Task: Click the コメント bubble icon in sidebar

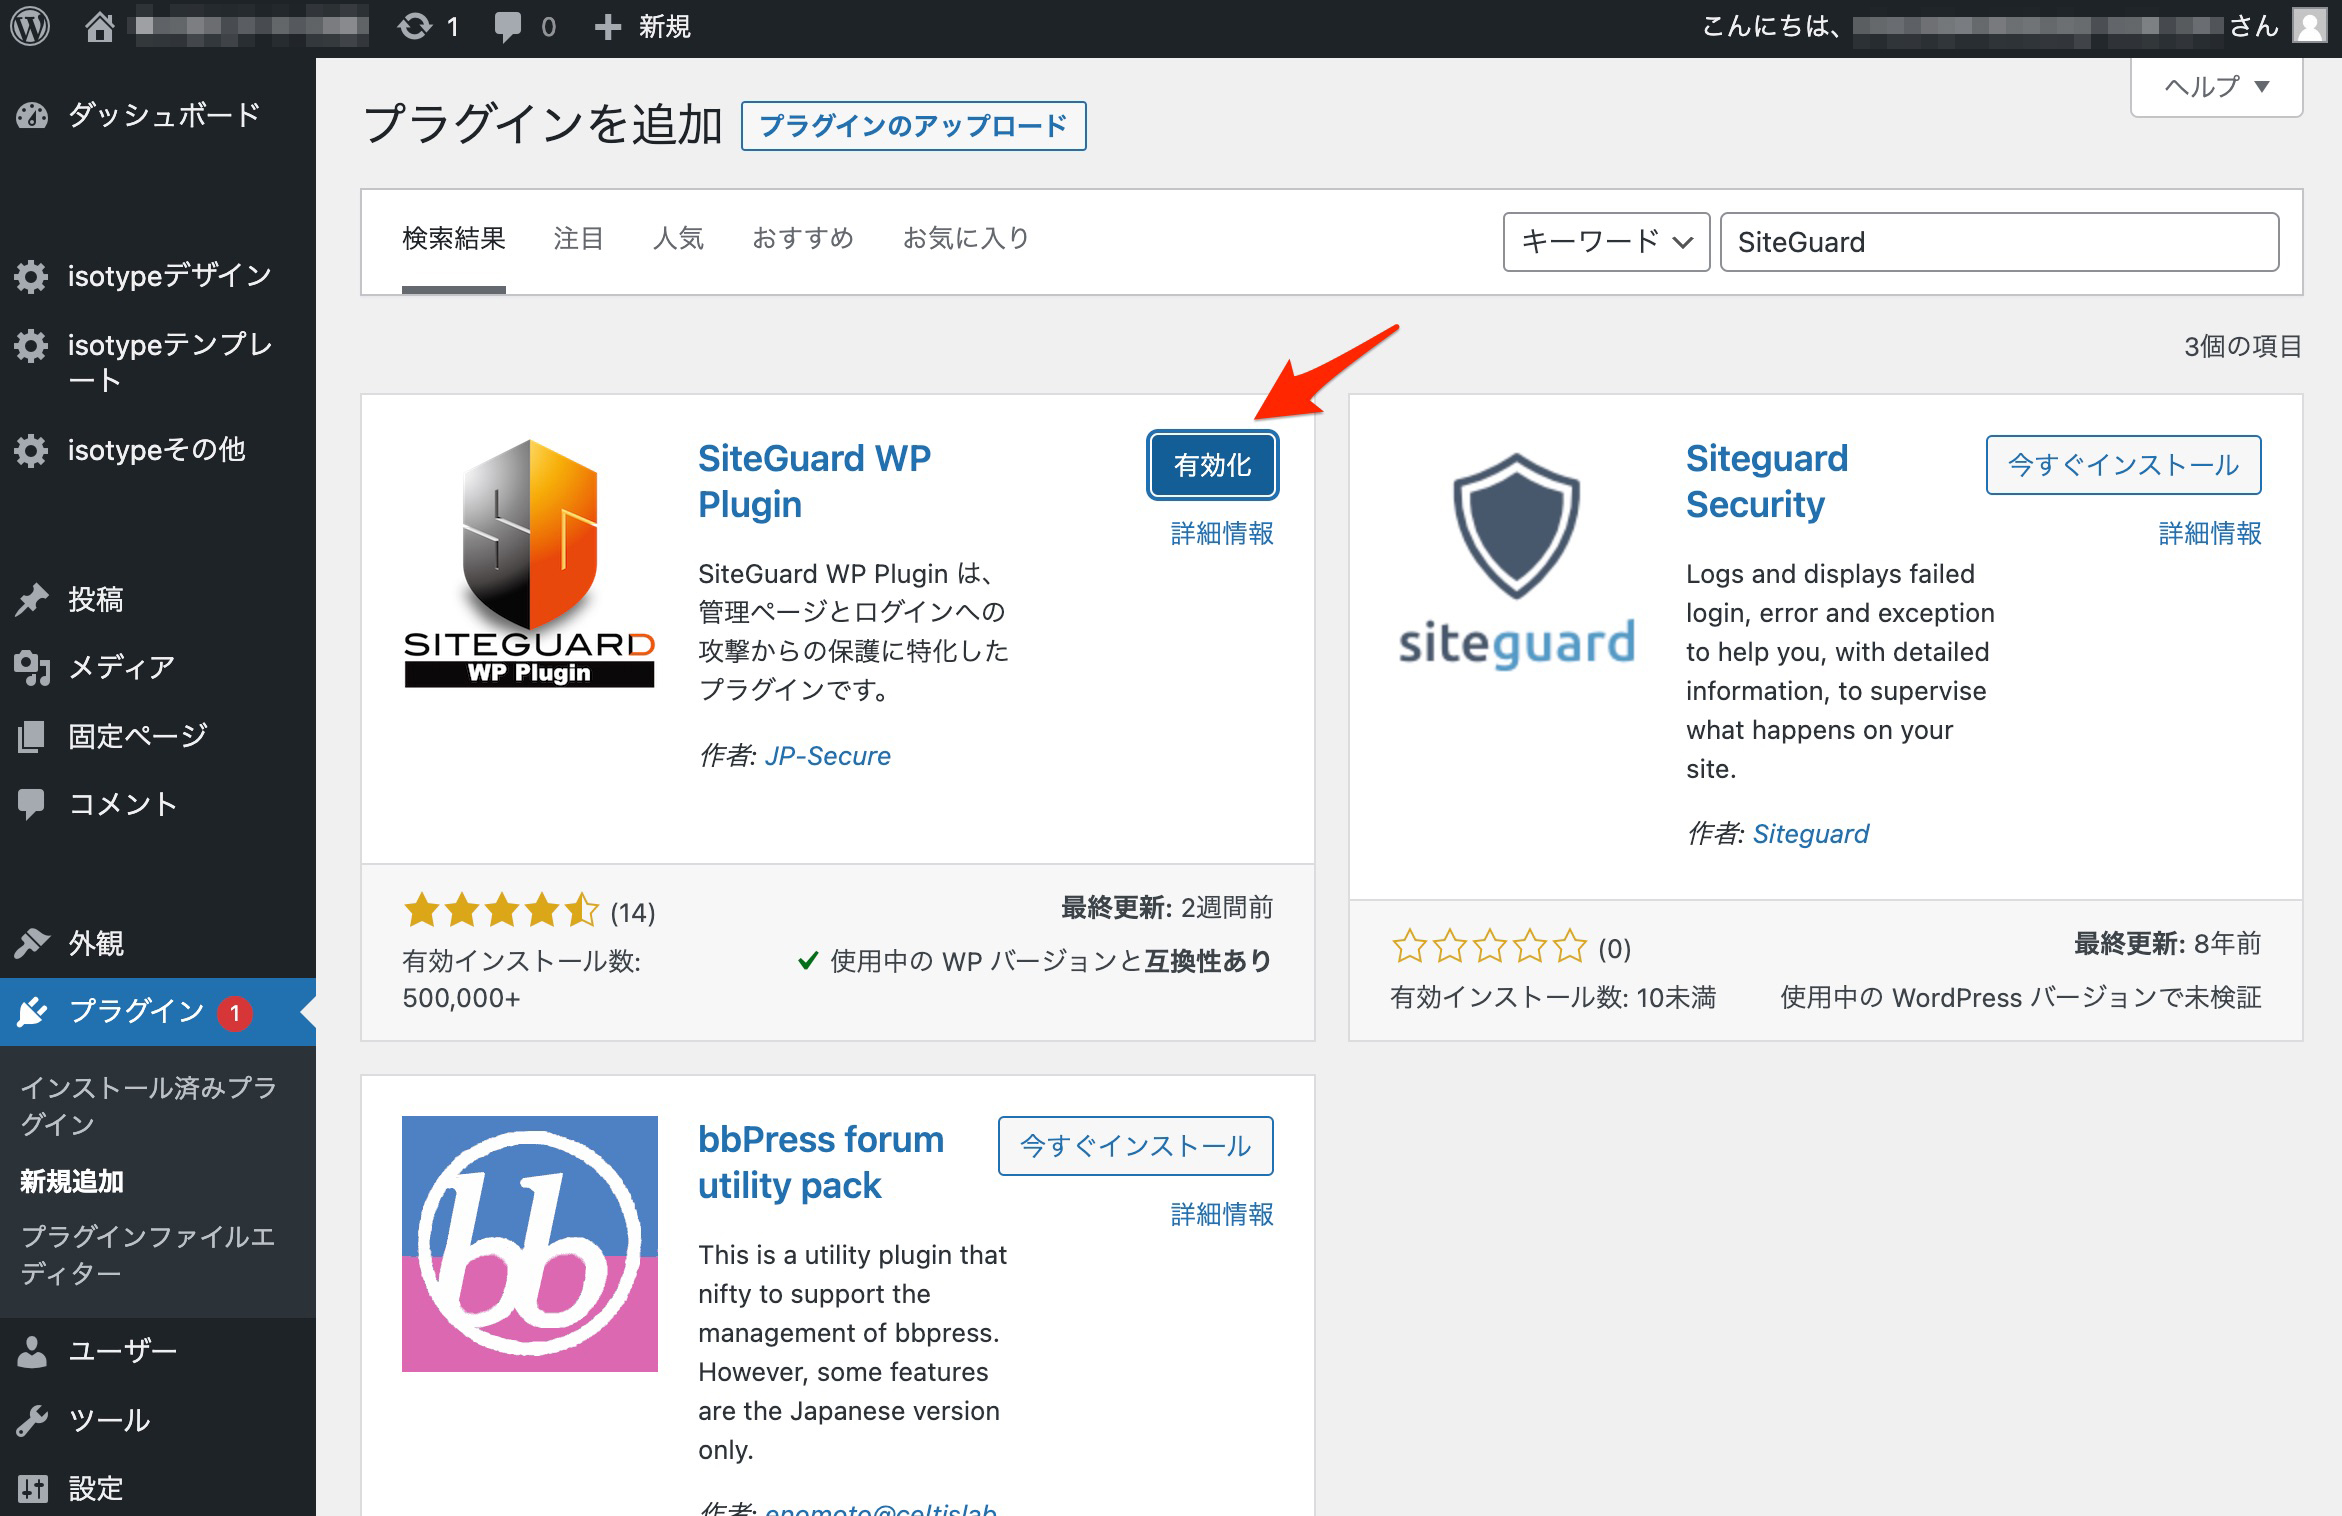Action: (32, 805)
